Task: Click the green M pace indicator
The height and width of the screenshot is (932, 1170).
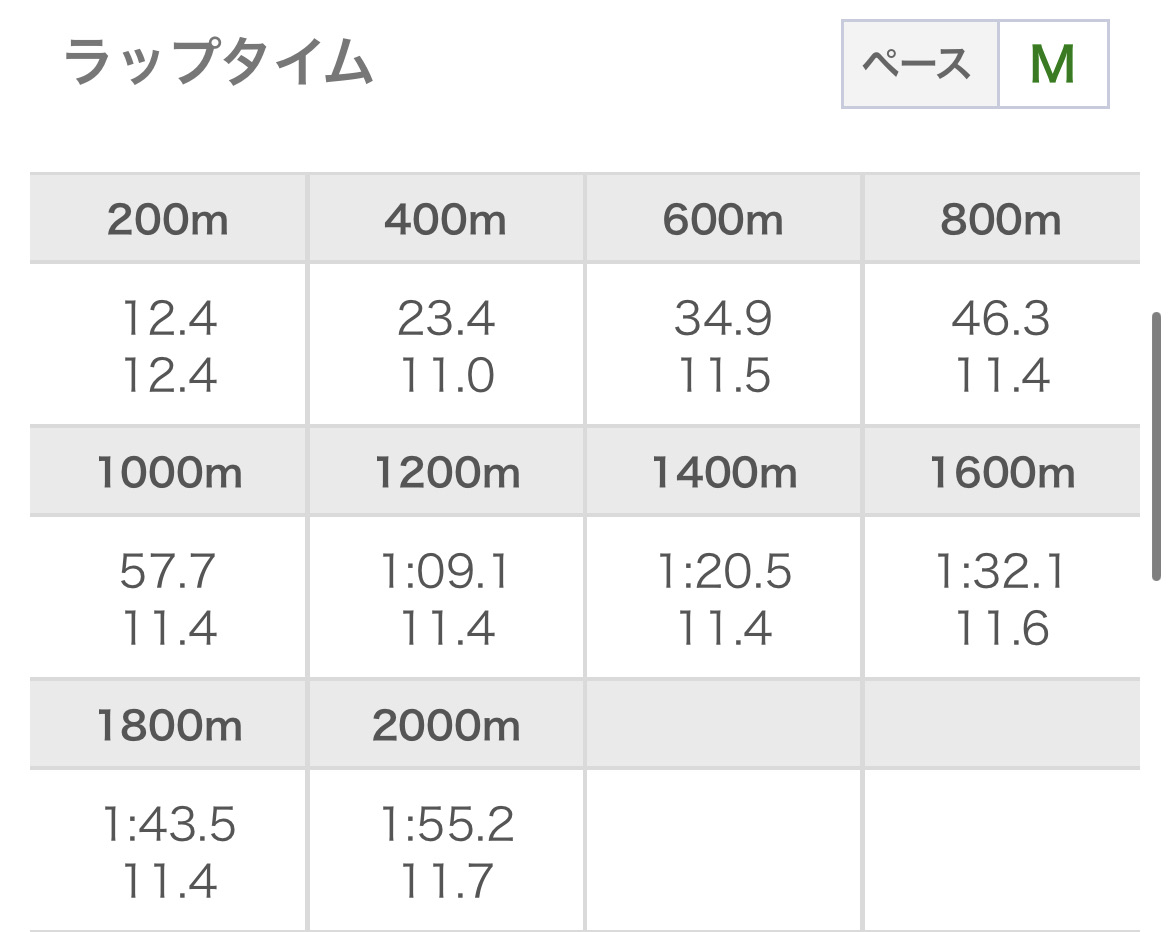Action: click(x=1053, y=64)
